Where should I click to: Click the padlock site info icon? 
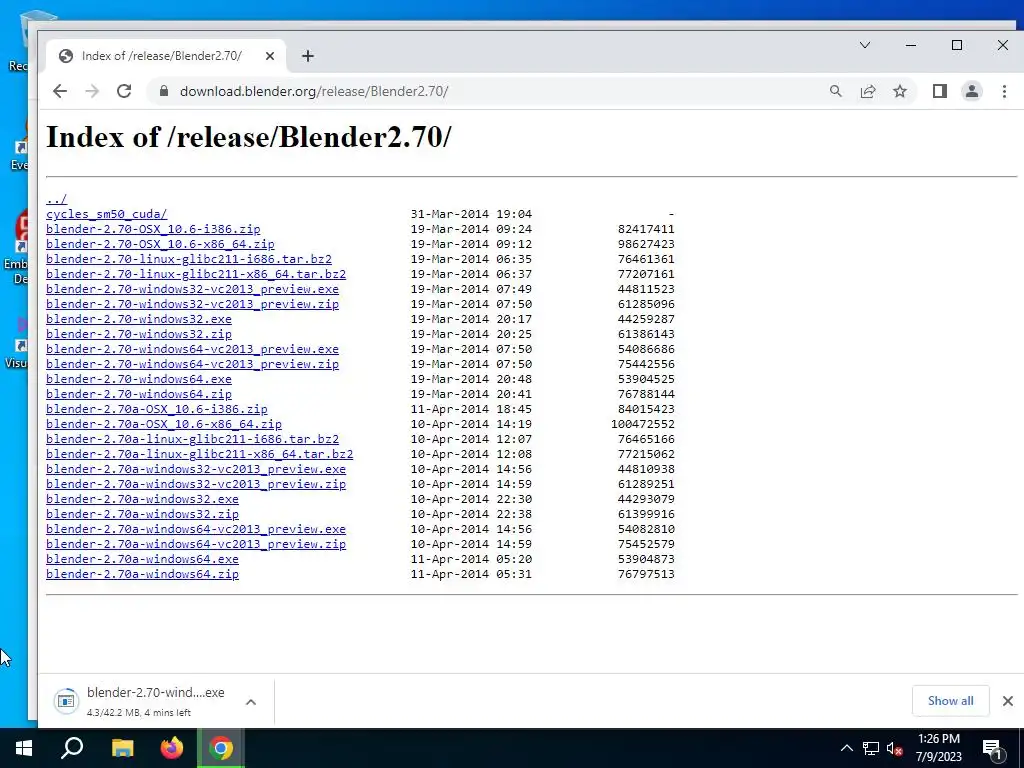(x=163, y=91)
